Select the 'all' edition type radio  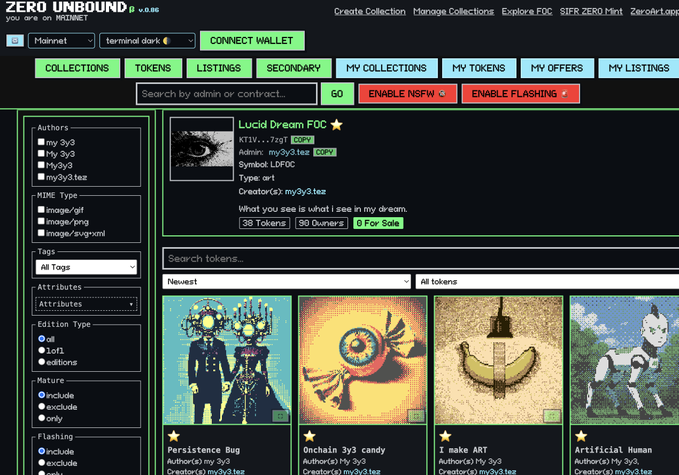tap(42, 338)
